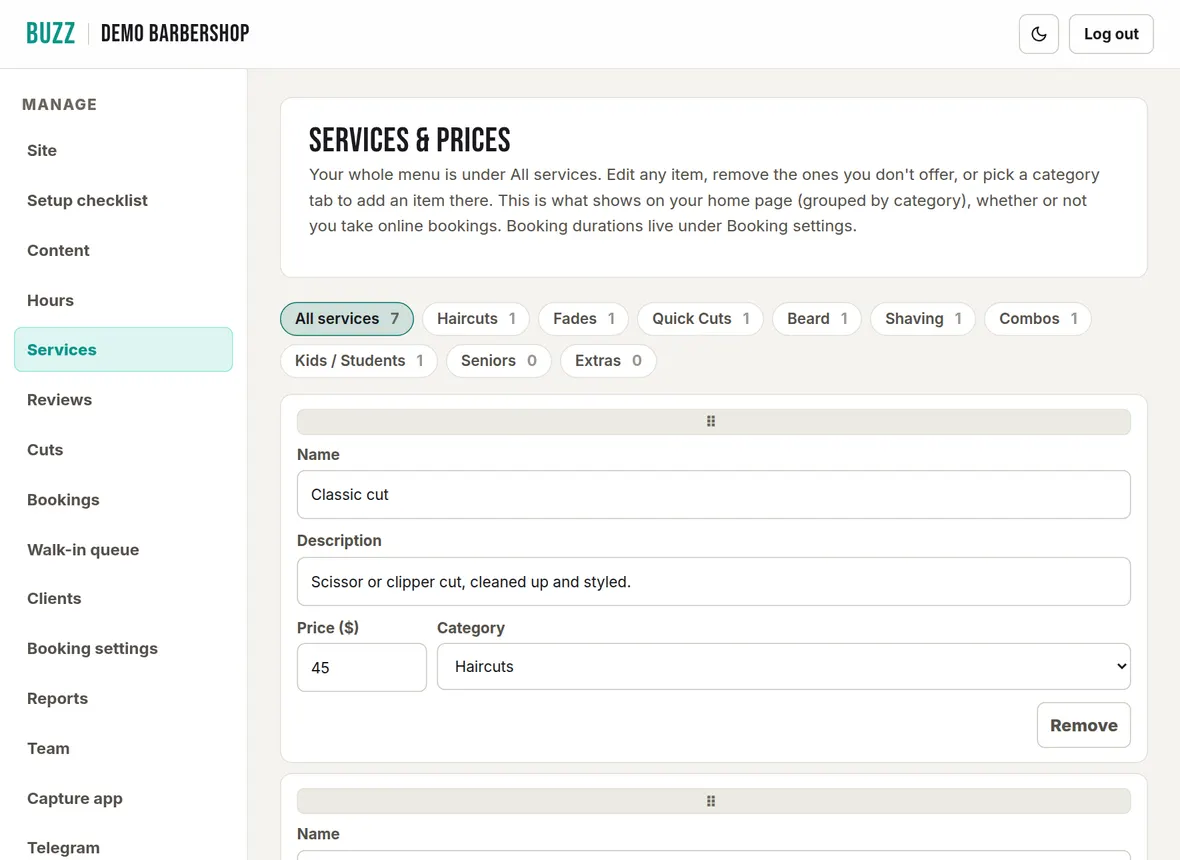Grab the drag handle of the second service card

(713, 801)
